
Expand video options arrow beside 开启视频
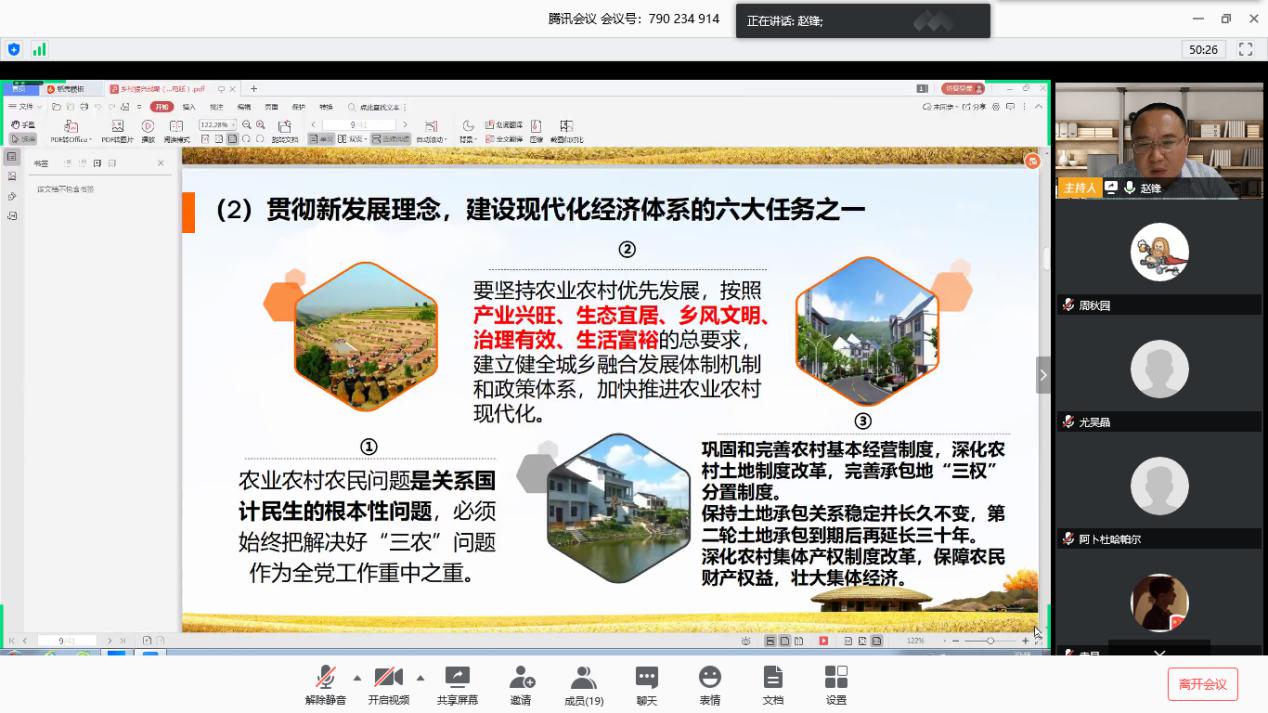420,677
